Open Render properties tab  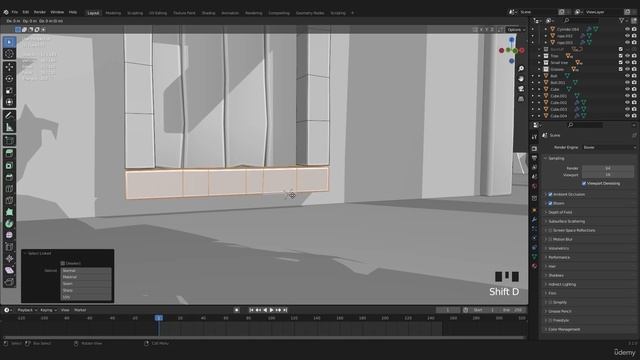point(534,149)
